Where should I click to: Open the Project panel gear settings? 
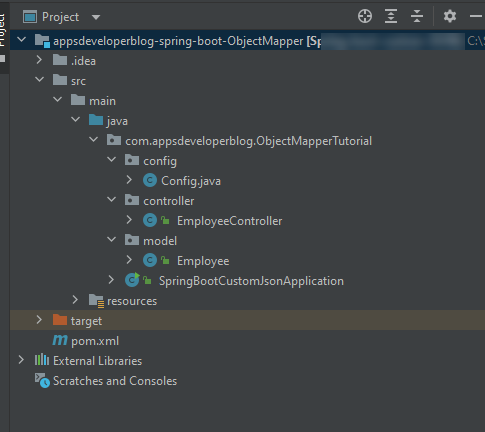tap(450, 16)
